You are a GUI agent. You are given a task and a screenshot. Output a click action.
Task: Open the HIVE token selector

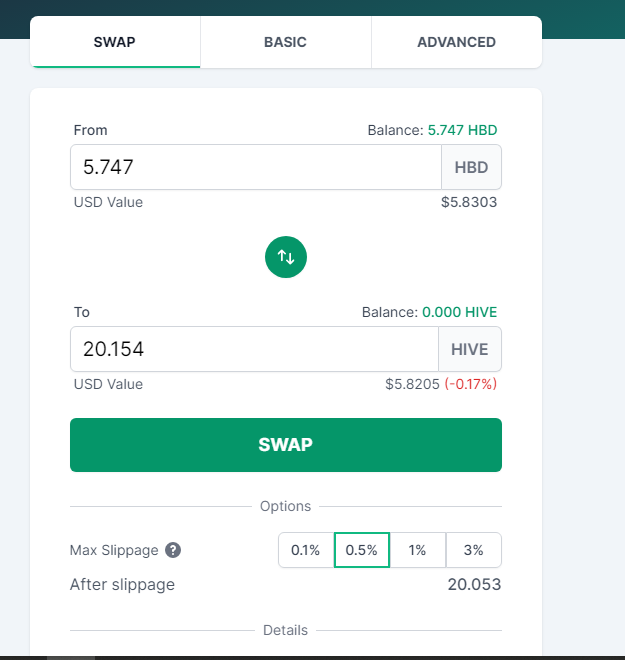pos(470,349)
